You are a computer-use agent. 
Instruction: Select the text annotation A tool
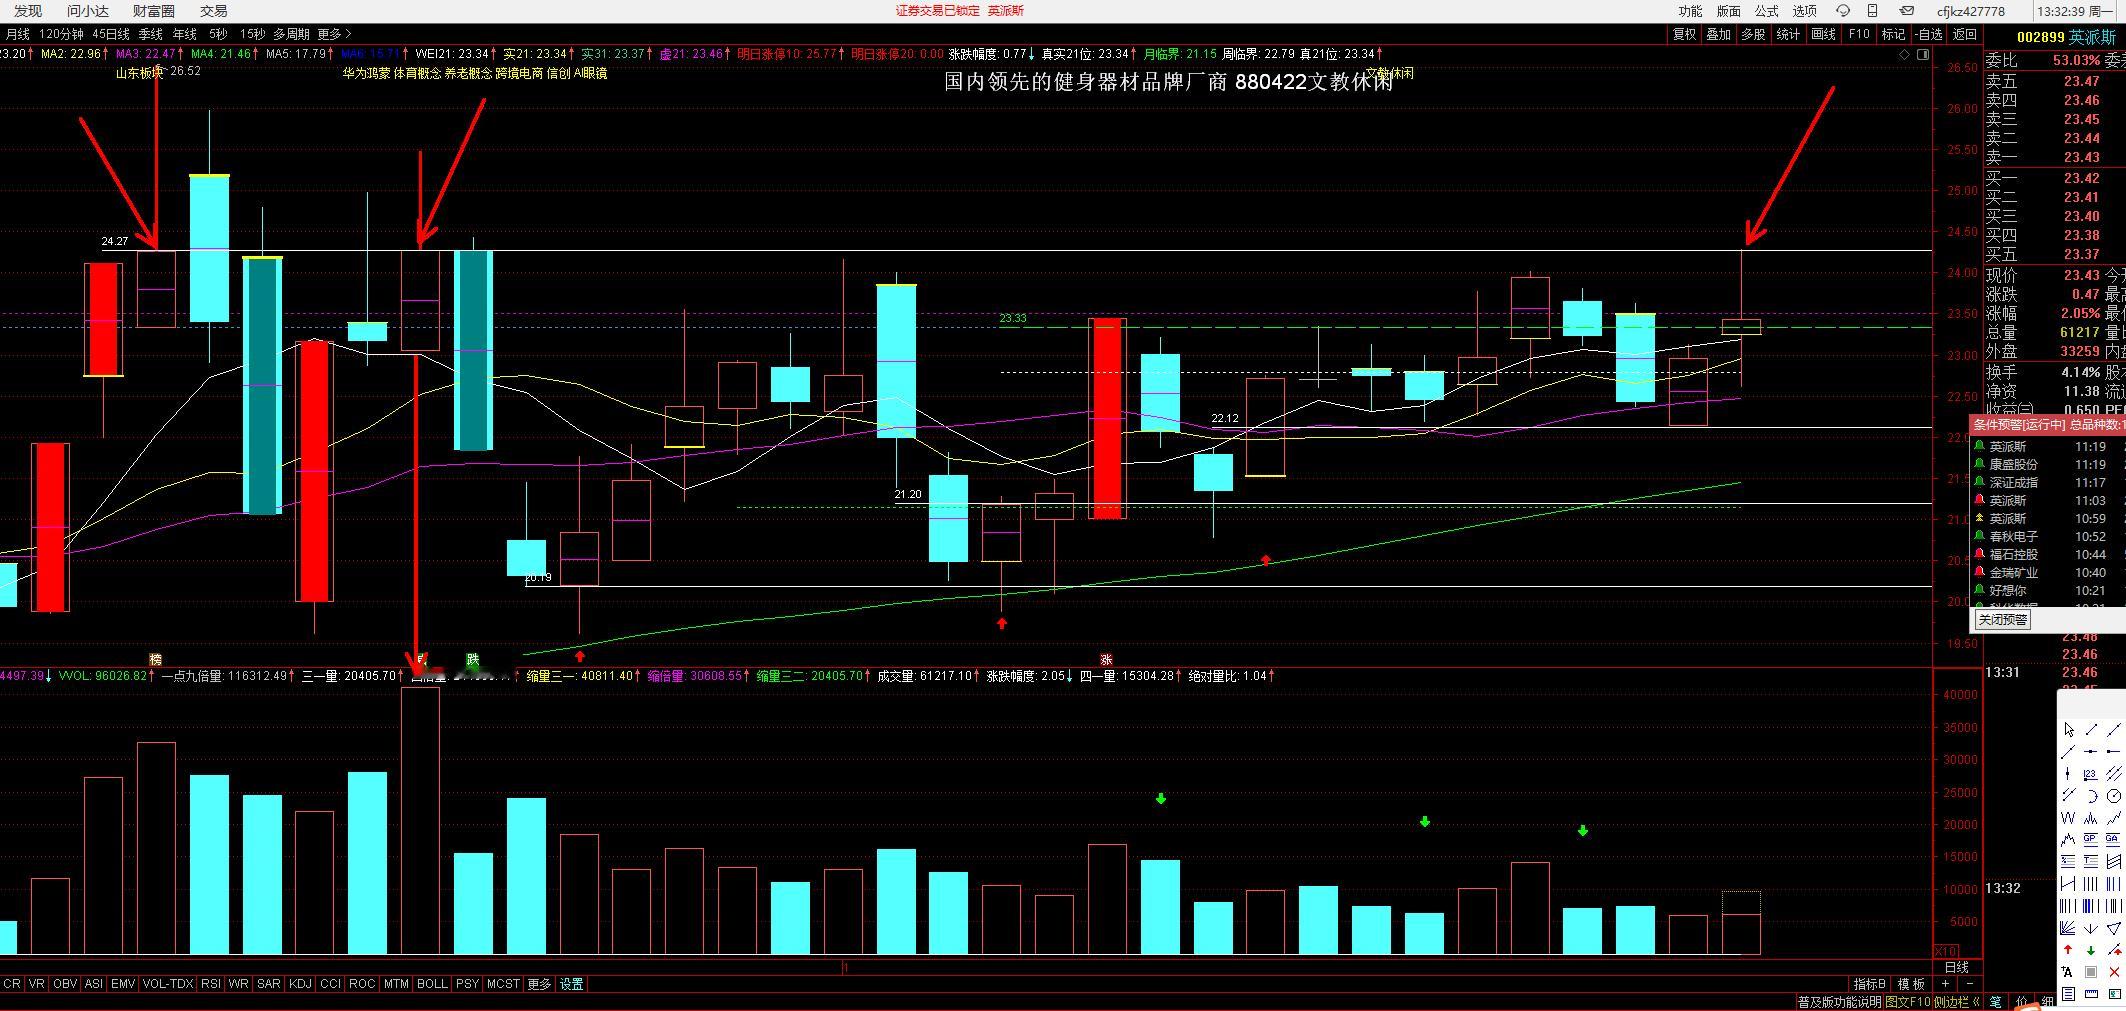tap(2068, 972)
